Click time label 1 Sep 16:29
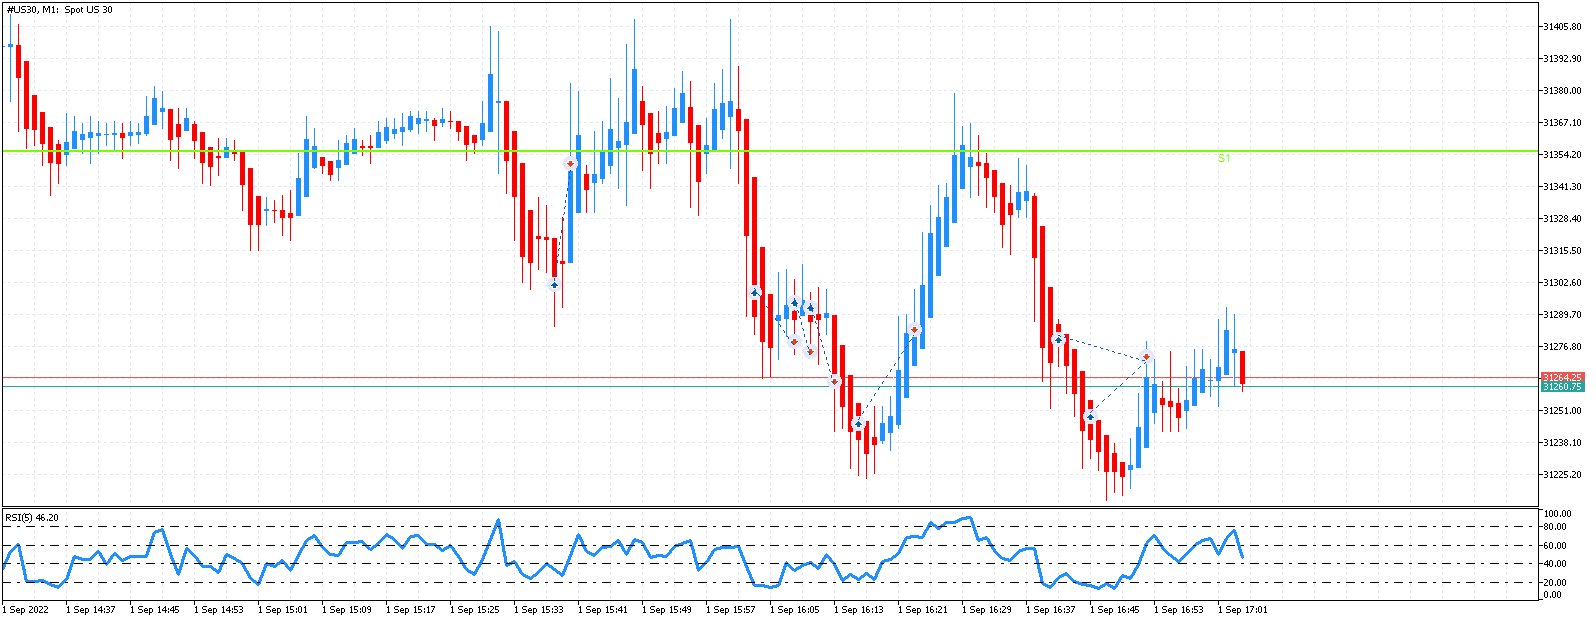This screenshot has width=1596, height=621. click(x=987, y=610)
